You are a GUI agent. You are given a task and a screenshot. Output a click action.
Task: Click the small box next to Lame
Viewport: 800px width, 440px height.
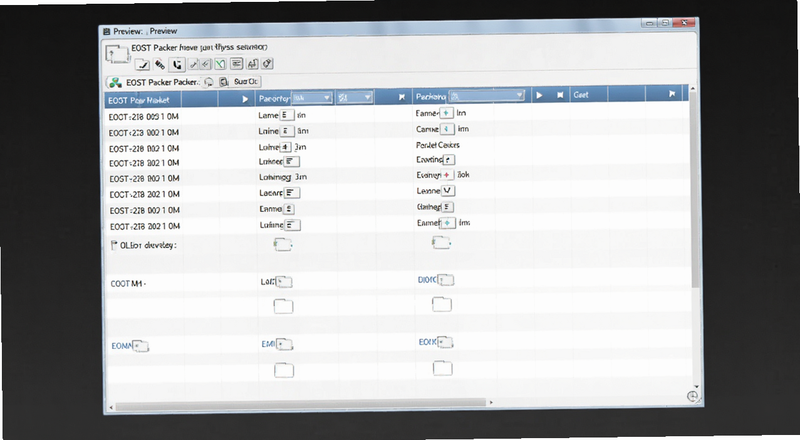pos(287,115)
